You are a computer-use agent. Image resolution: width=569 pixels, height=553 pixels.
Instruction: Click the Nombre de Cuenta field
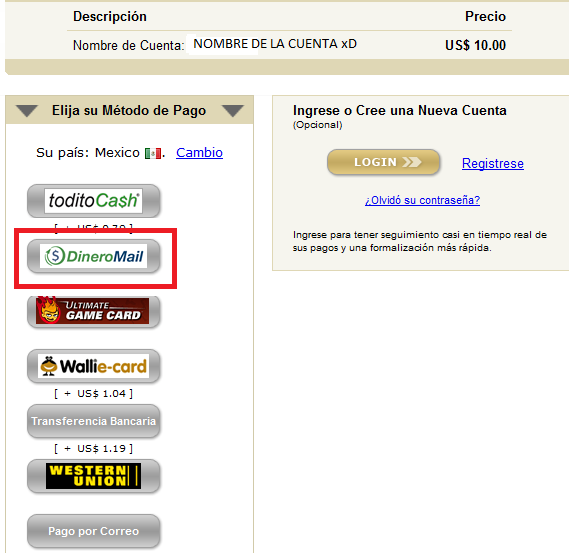(x=275, y=44)
